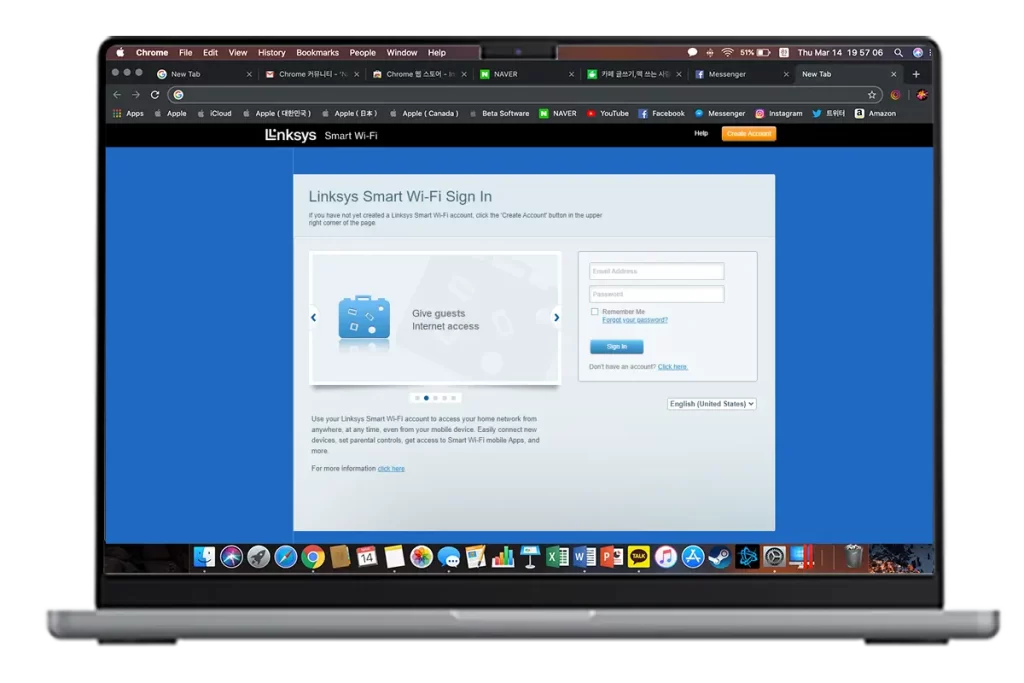Switch to the Chrome 커뮤니티 tab
The height and width of the screenshot is (683, 1024).
tap(312, 74)
